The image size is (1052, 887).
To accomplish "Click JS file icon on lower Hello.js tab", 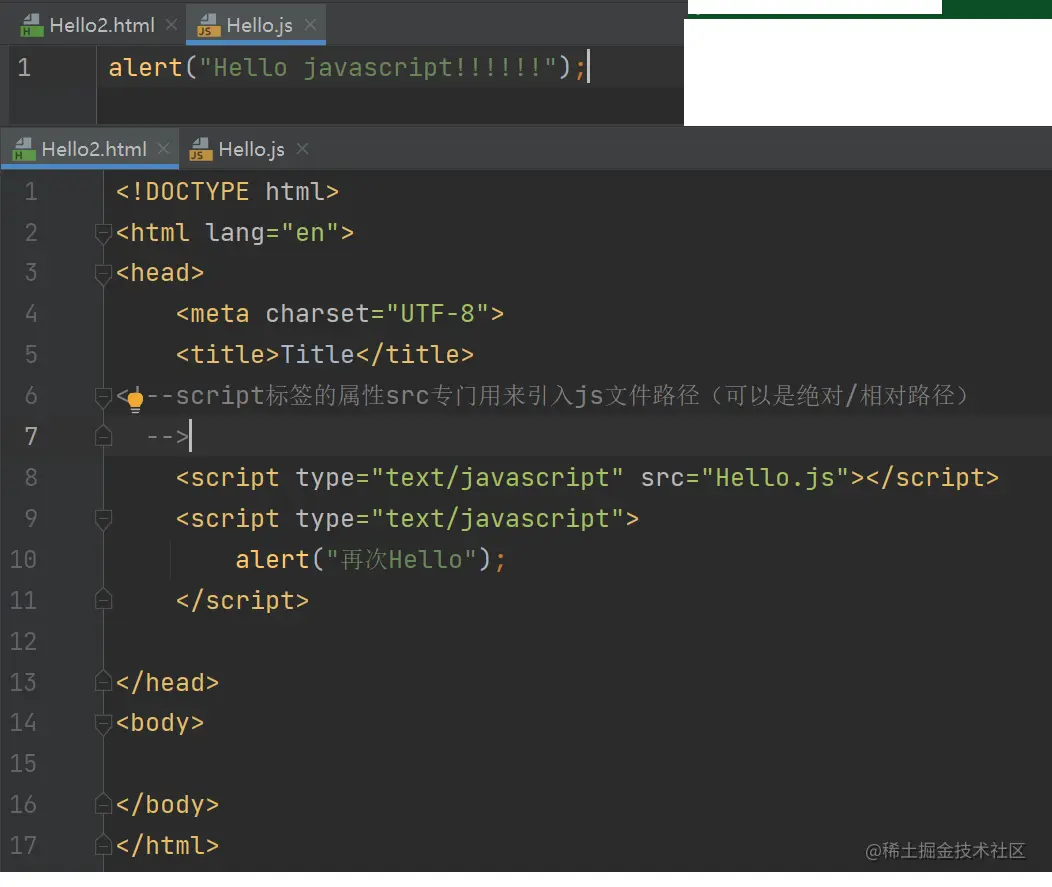I will pyautogui.click(x=201, y=149).
